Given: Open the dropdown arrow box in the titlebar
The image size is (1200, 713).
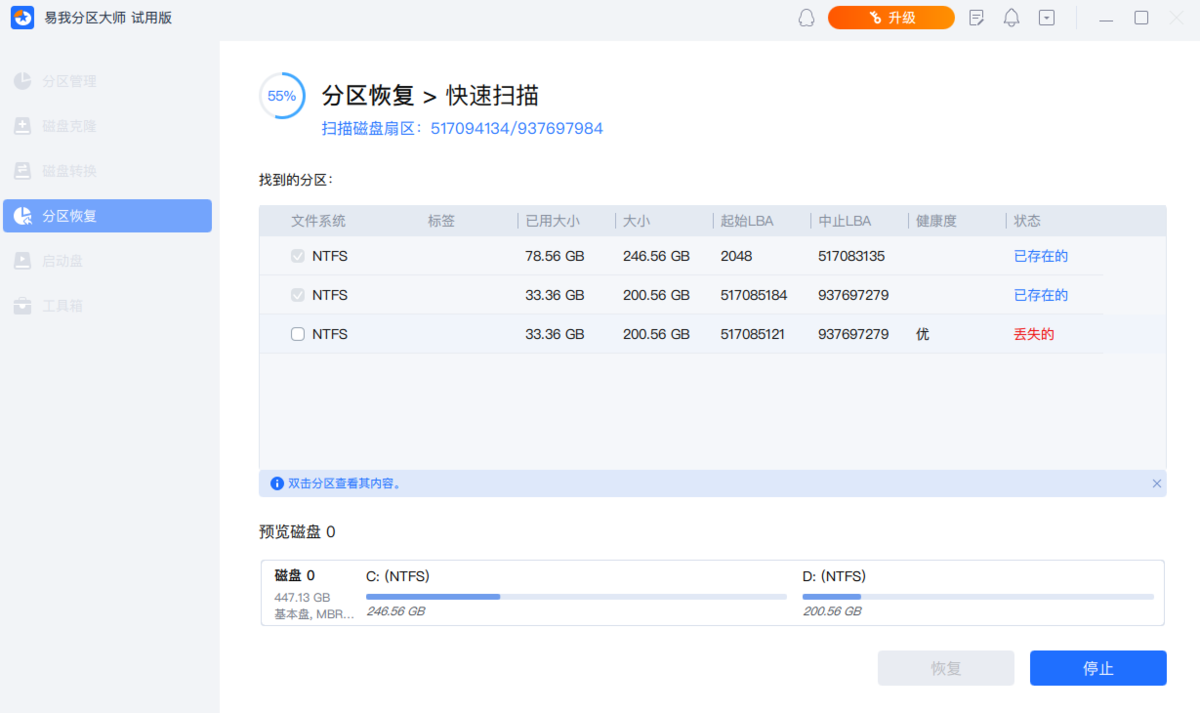Looking at the screenshot, I should click(1046, 17).
